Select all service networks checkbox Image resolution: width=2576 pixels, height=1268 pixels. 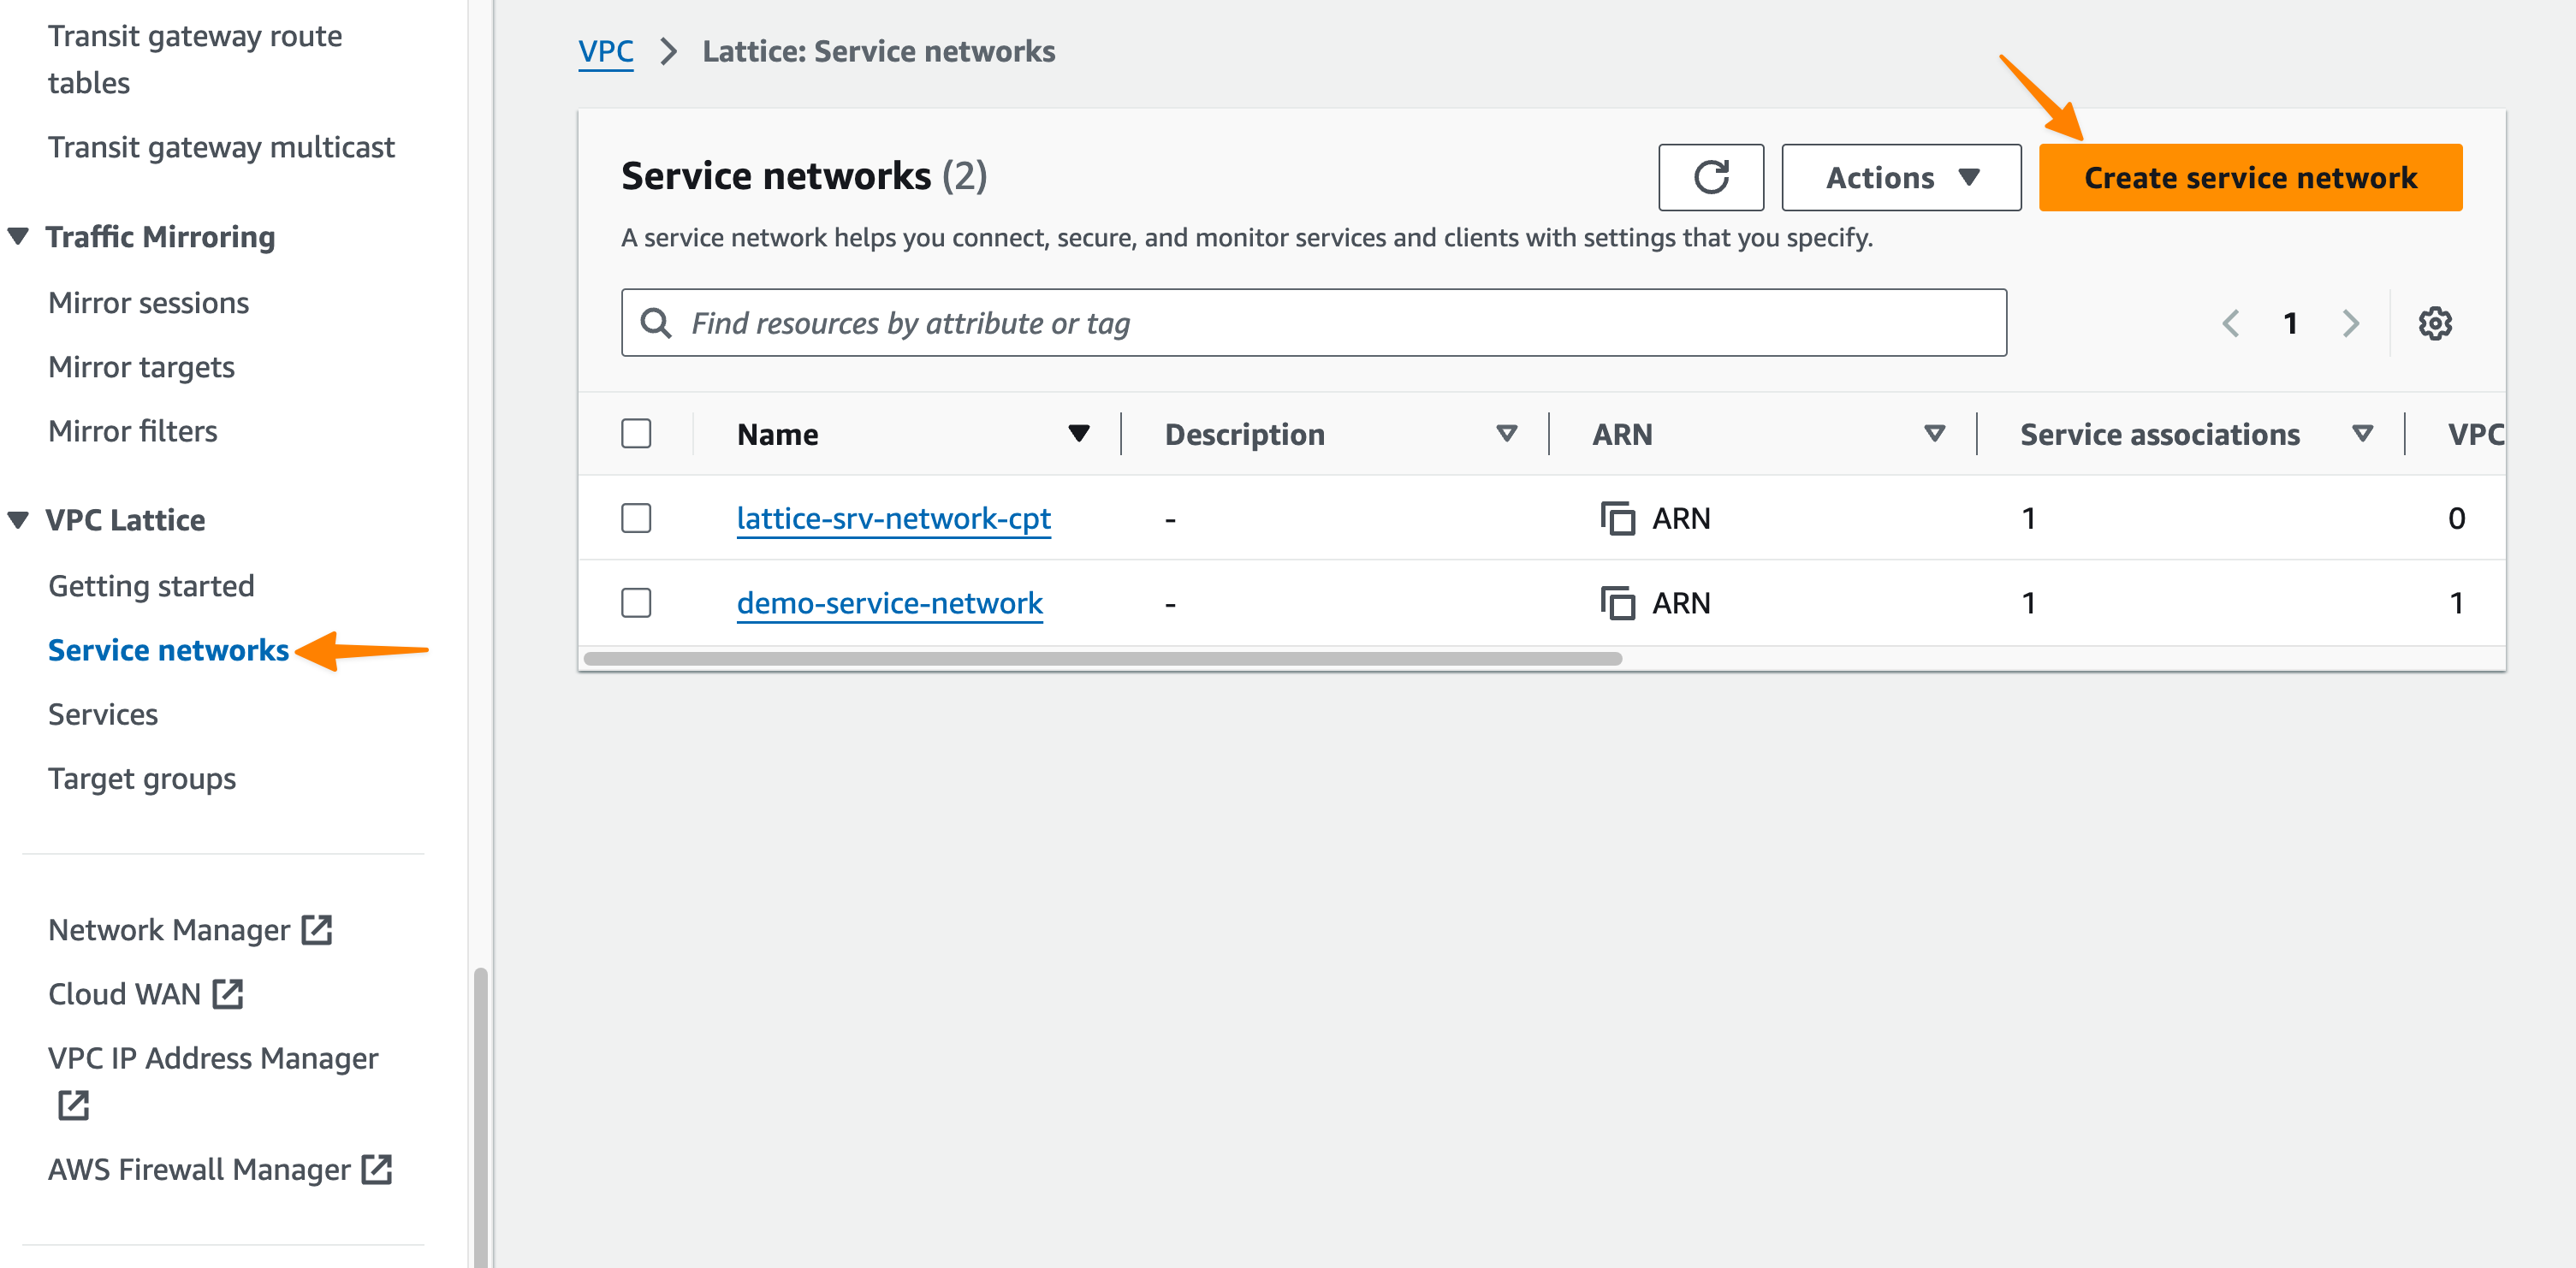636,434
